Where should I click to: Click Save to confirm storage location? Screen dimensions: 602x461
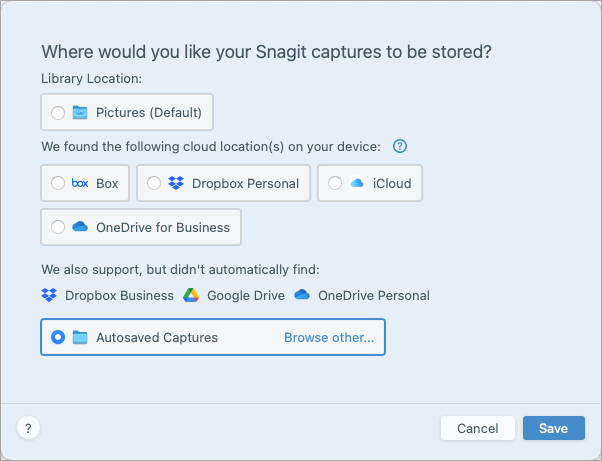point(553,428)
